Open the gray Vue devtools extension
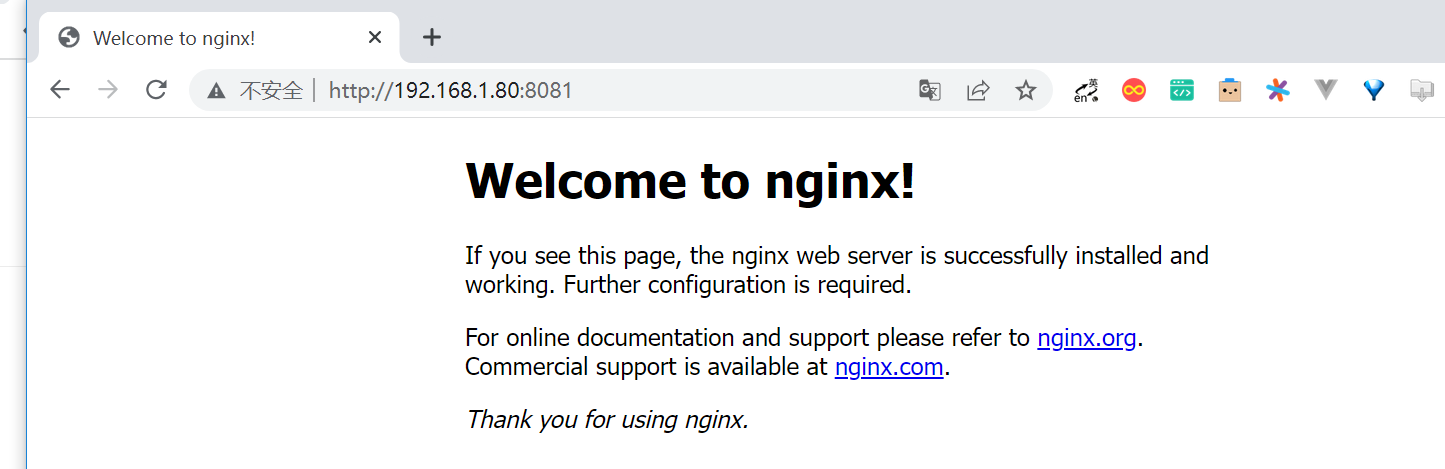The image size is (1445, 469). 1326,91
